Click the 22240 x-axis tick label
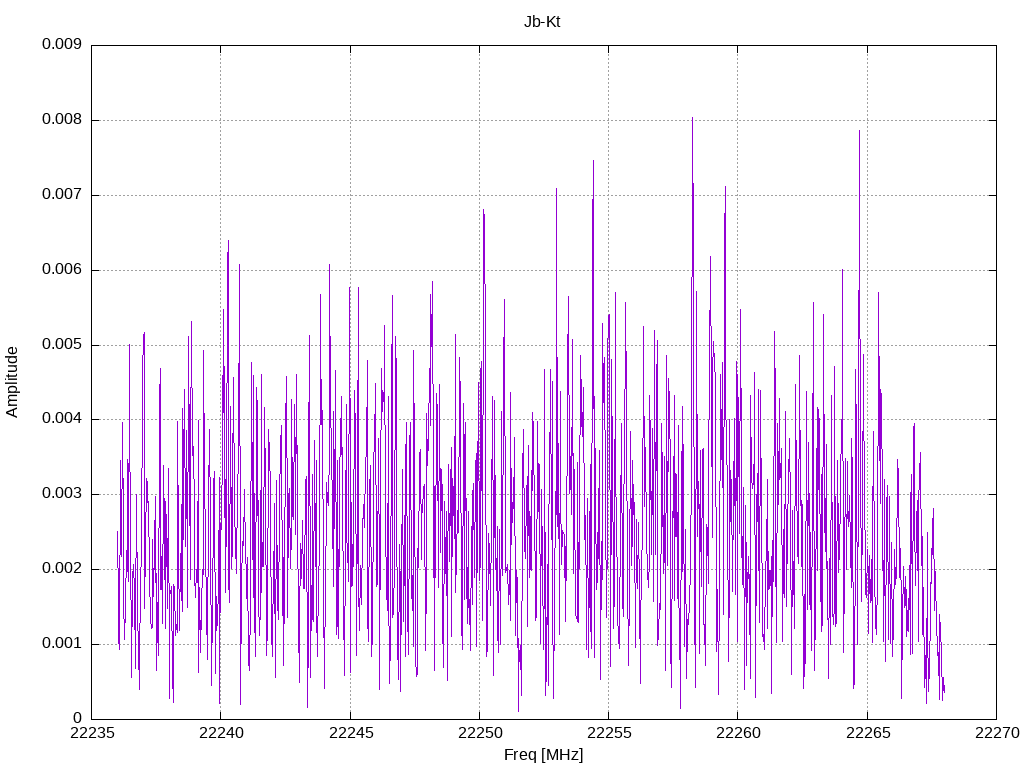The height and width of the screenshot is (768, 1024). pyautogui.click(x=221, y=733)
